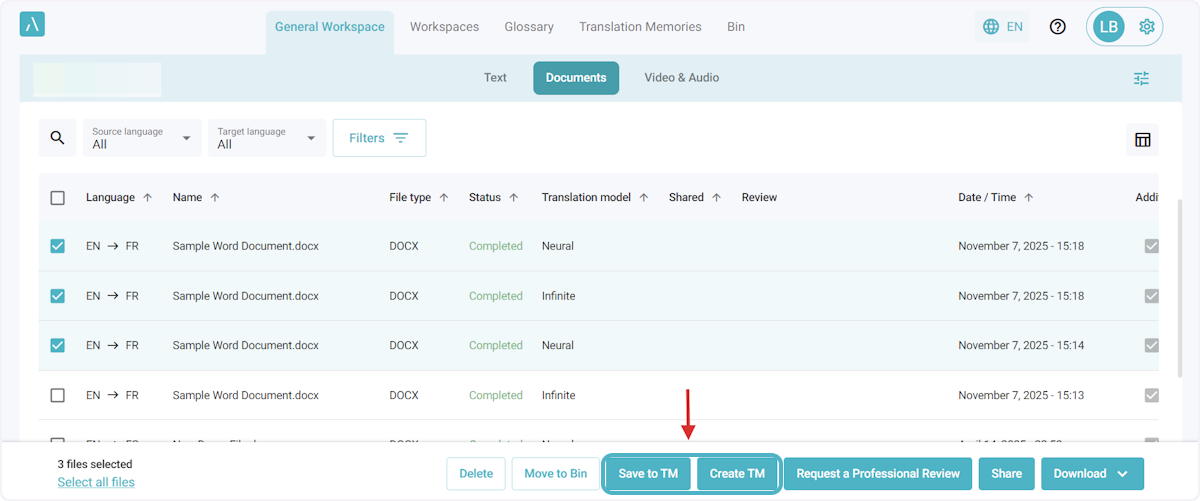Expand the Target language dropdown
The height and width of the screenshot is (501, 1200).
point(267,138)
